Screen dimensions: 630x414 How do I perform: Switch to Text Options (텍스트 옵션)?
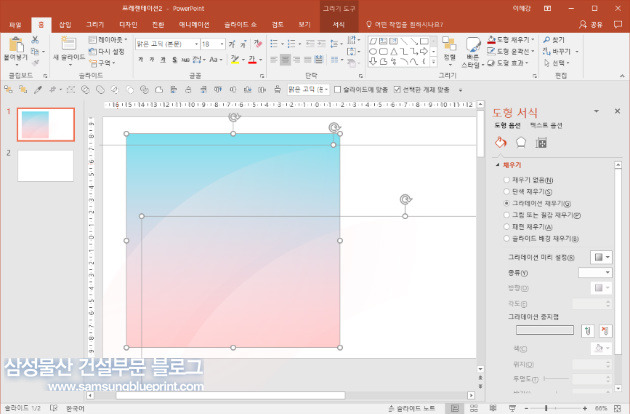546,125
